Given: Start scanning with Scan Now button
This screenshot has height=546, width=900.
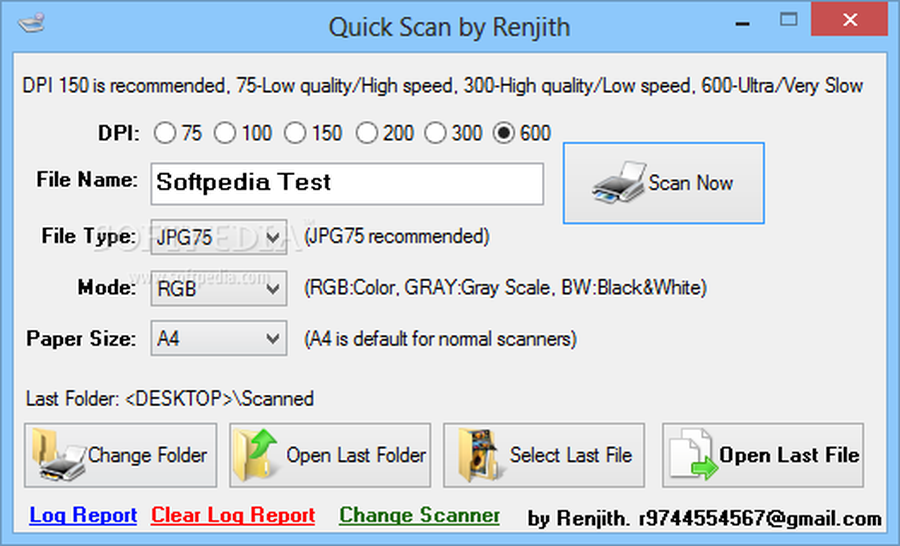Looking at the screenshot, I should click(664, 183).
